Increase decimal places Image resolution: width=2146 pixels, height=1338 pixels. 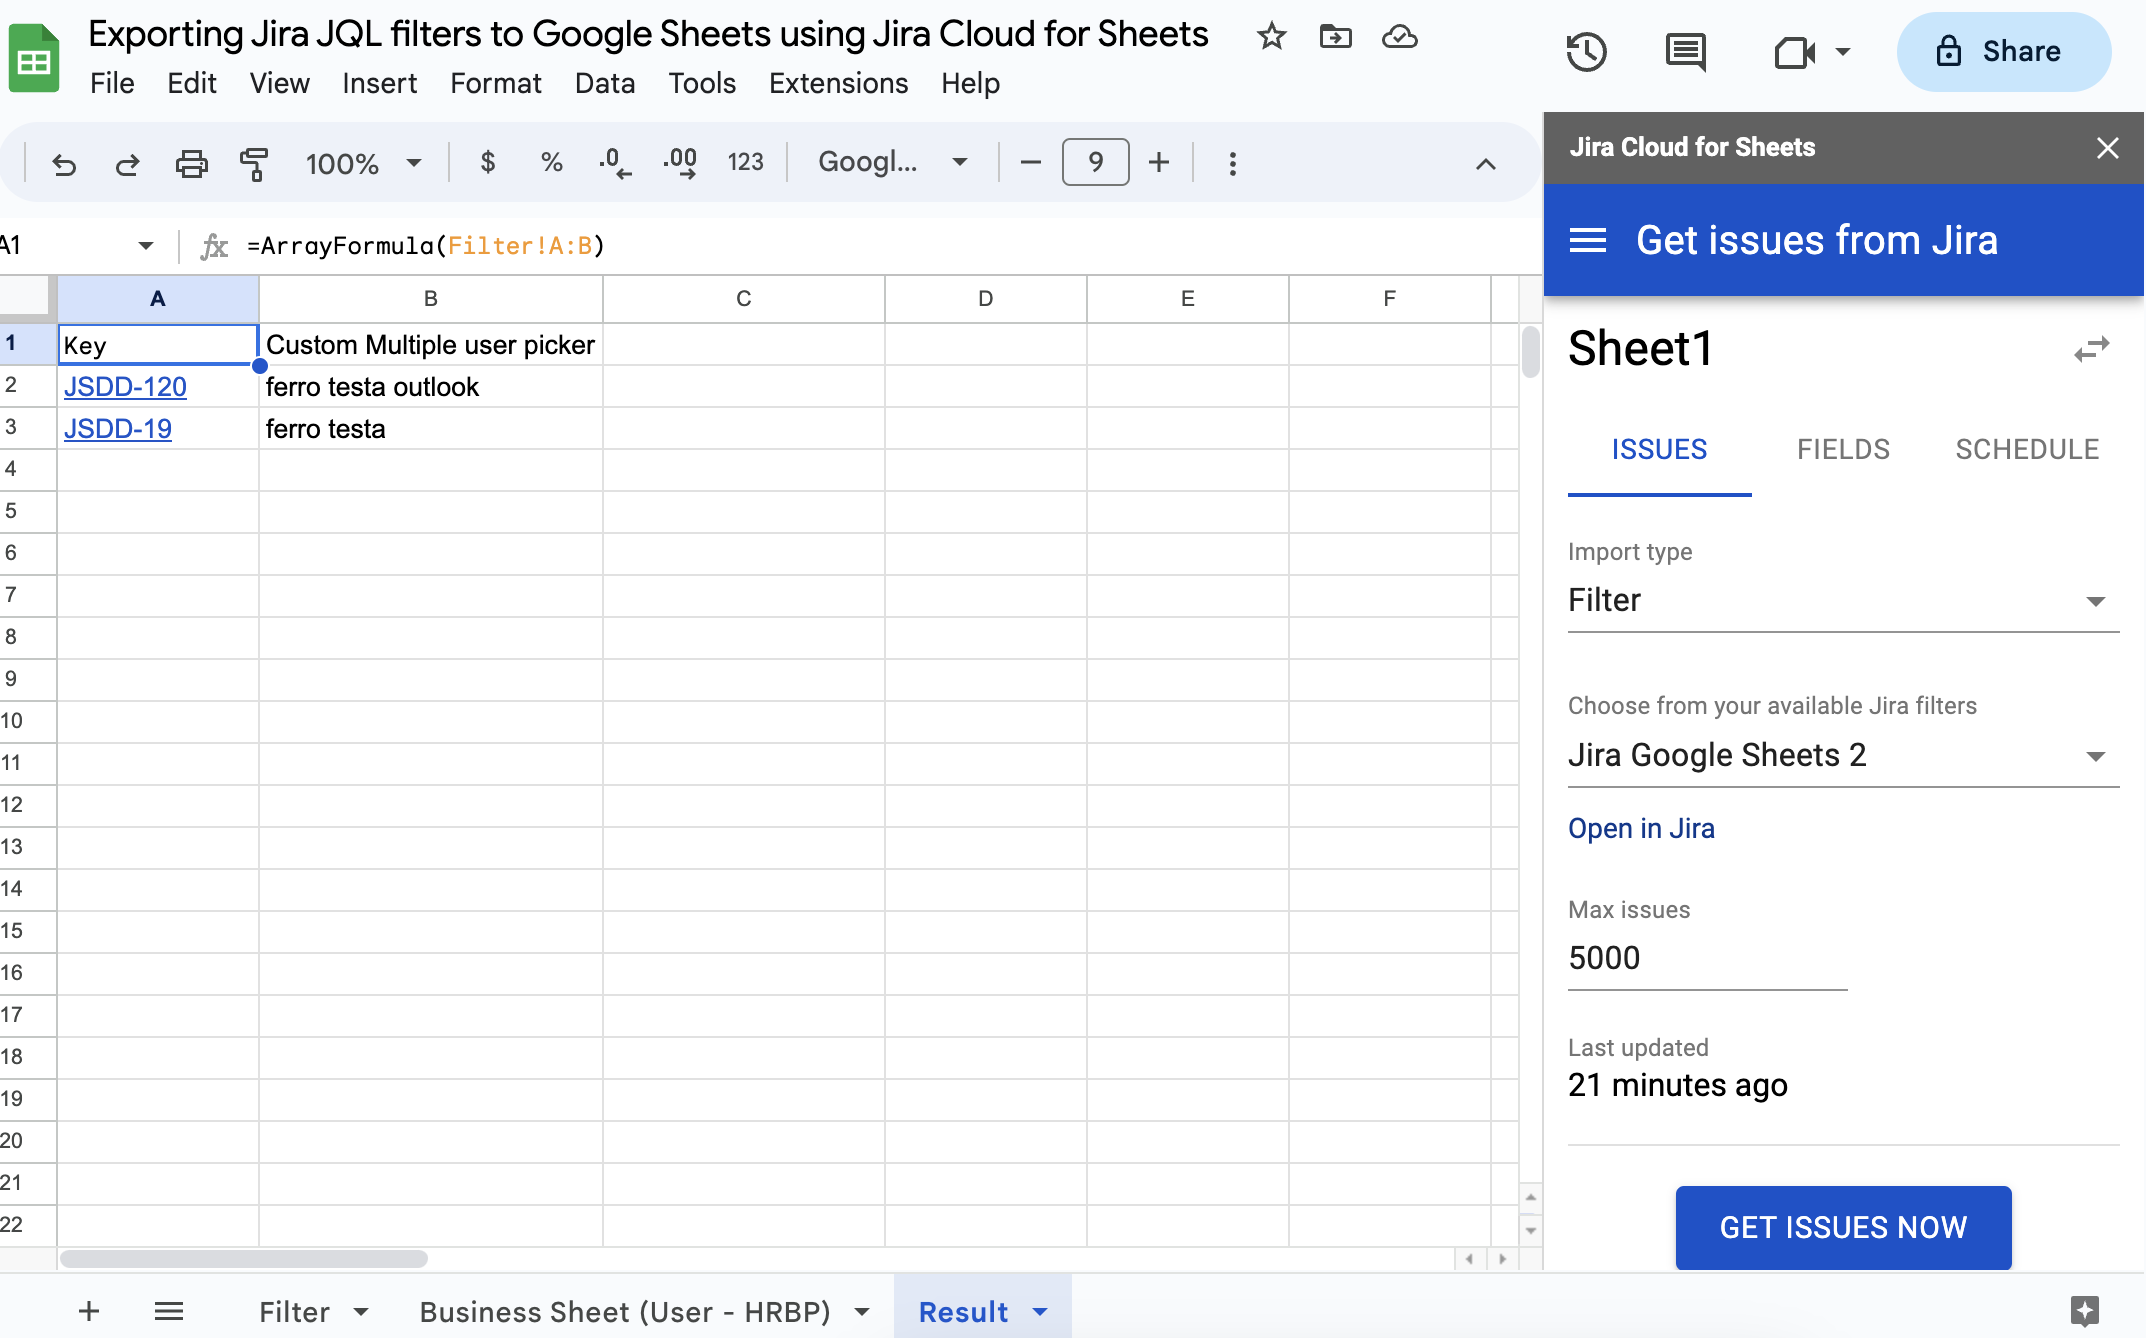click(x=680, y=162)
